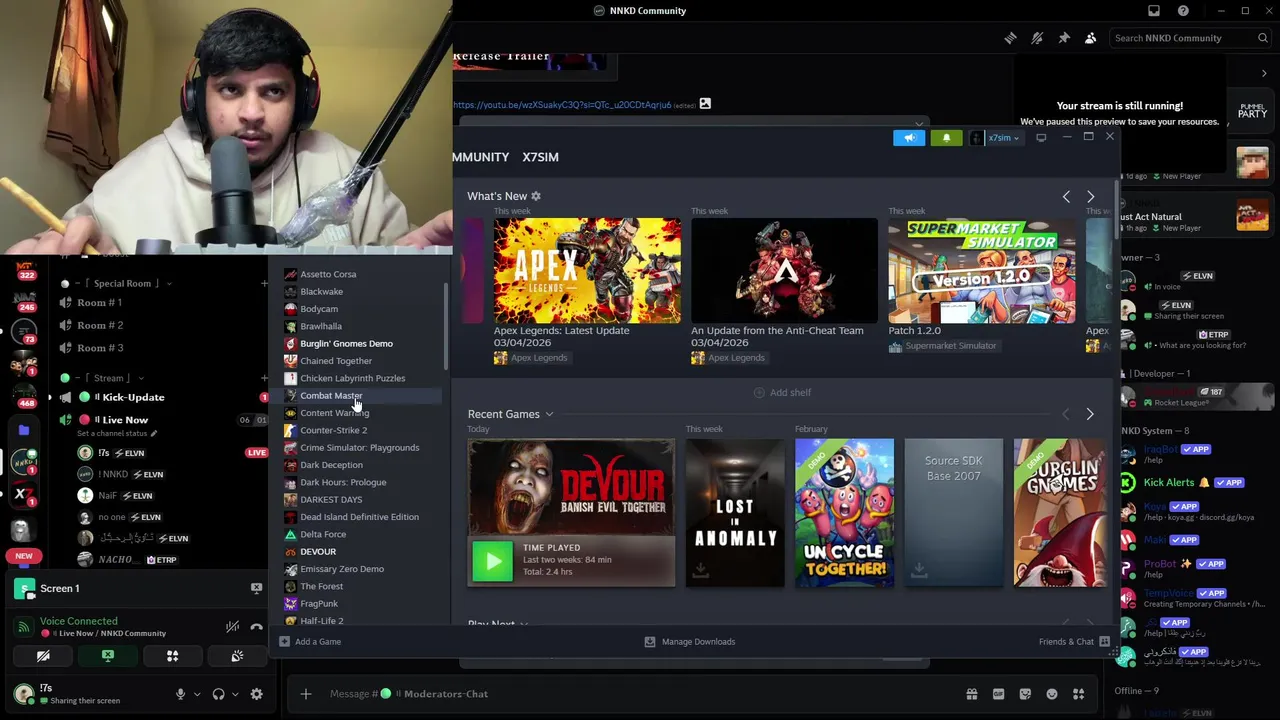Click Steam blue announcements megaphone button

[909, 138]
